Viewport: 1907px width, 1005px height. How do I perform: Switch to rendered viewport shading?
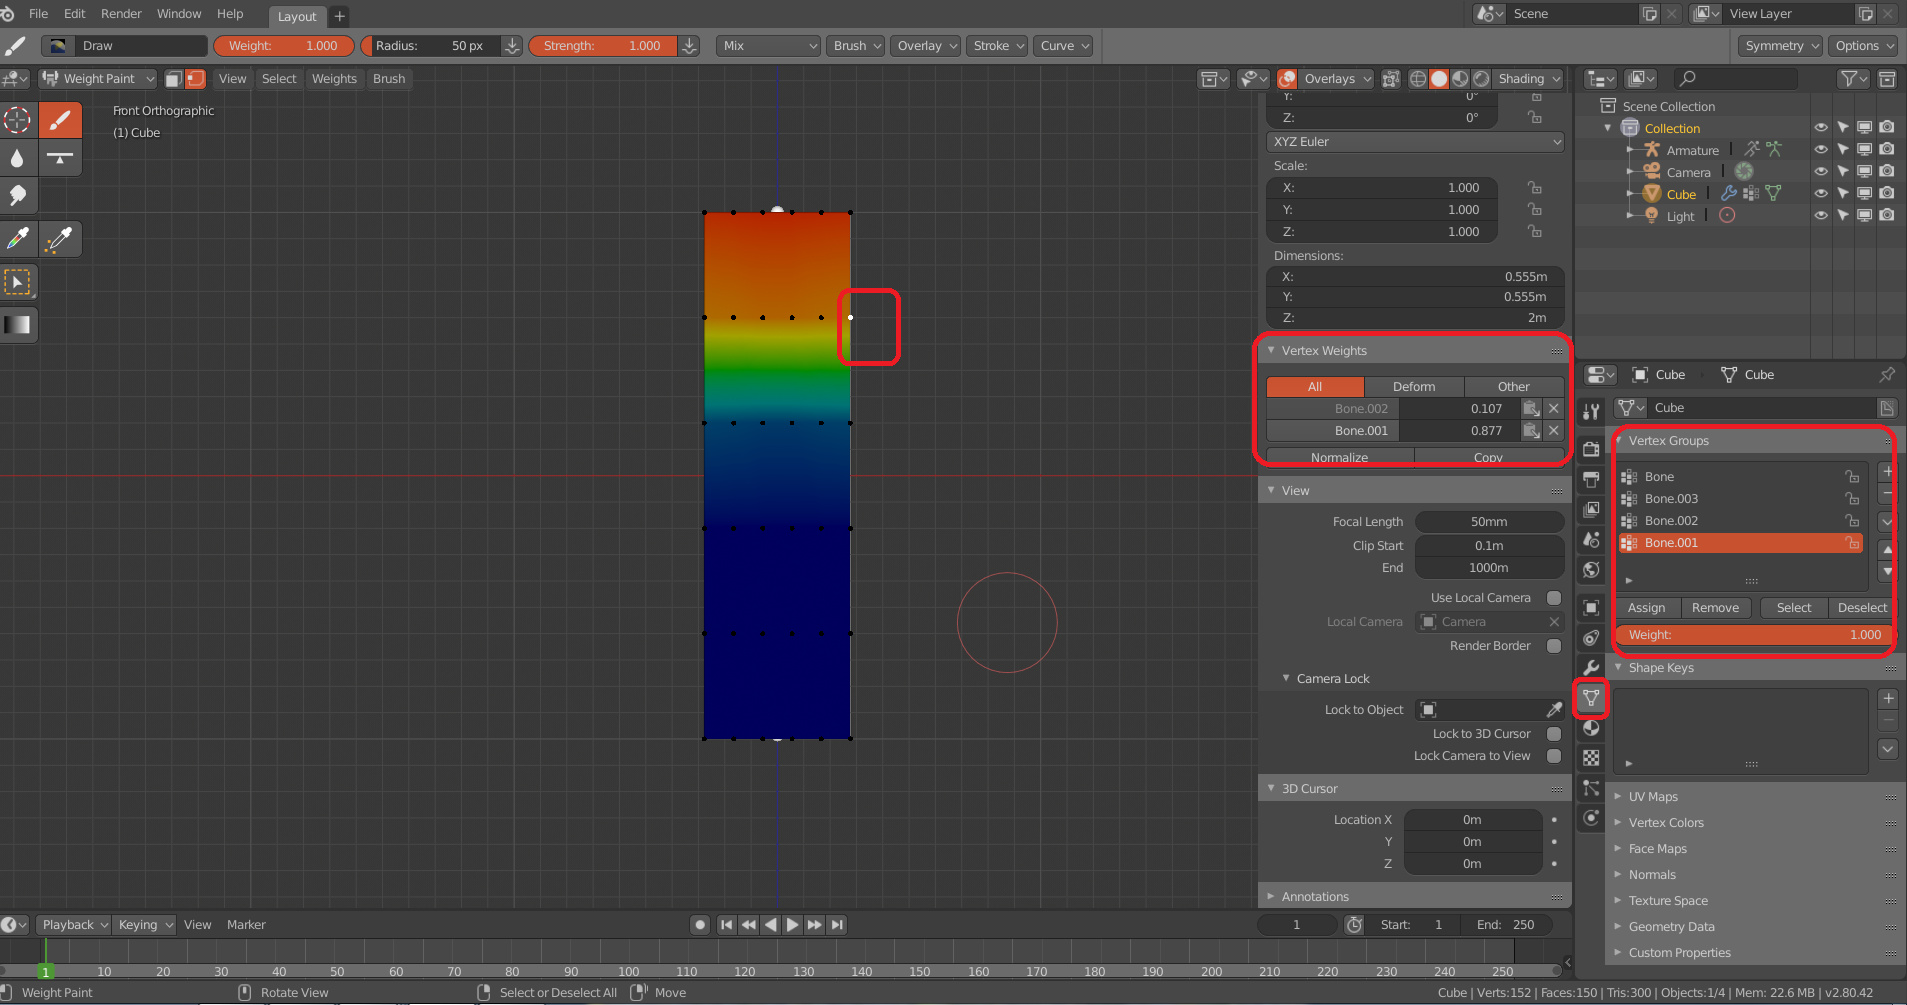click(1481, 79)
